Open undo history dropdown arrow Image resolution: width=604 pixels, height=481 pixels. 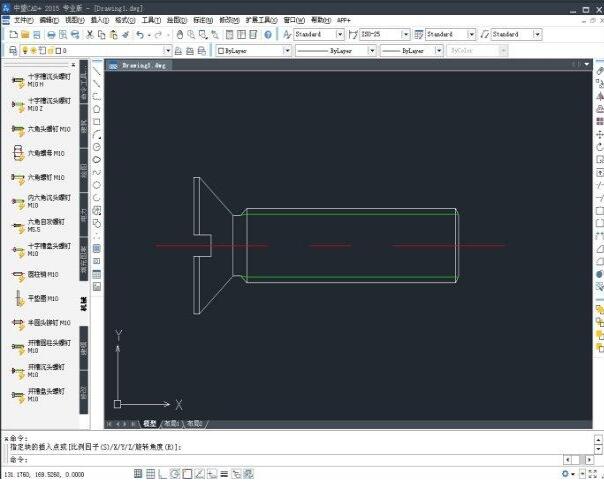pos(149,35)
